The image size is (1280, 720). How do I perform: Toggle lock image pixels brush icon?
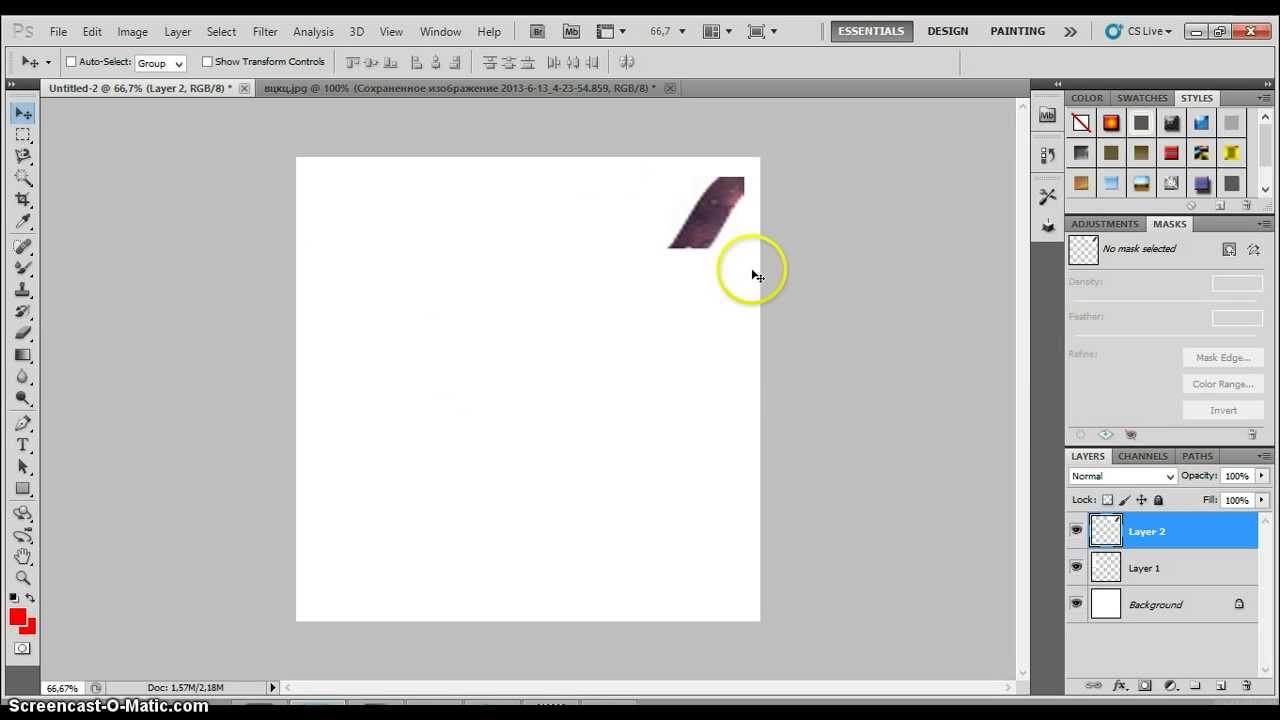1124,500
